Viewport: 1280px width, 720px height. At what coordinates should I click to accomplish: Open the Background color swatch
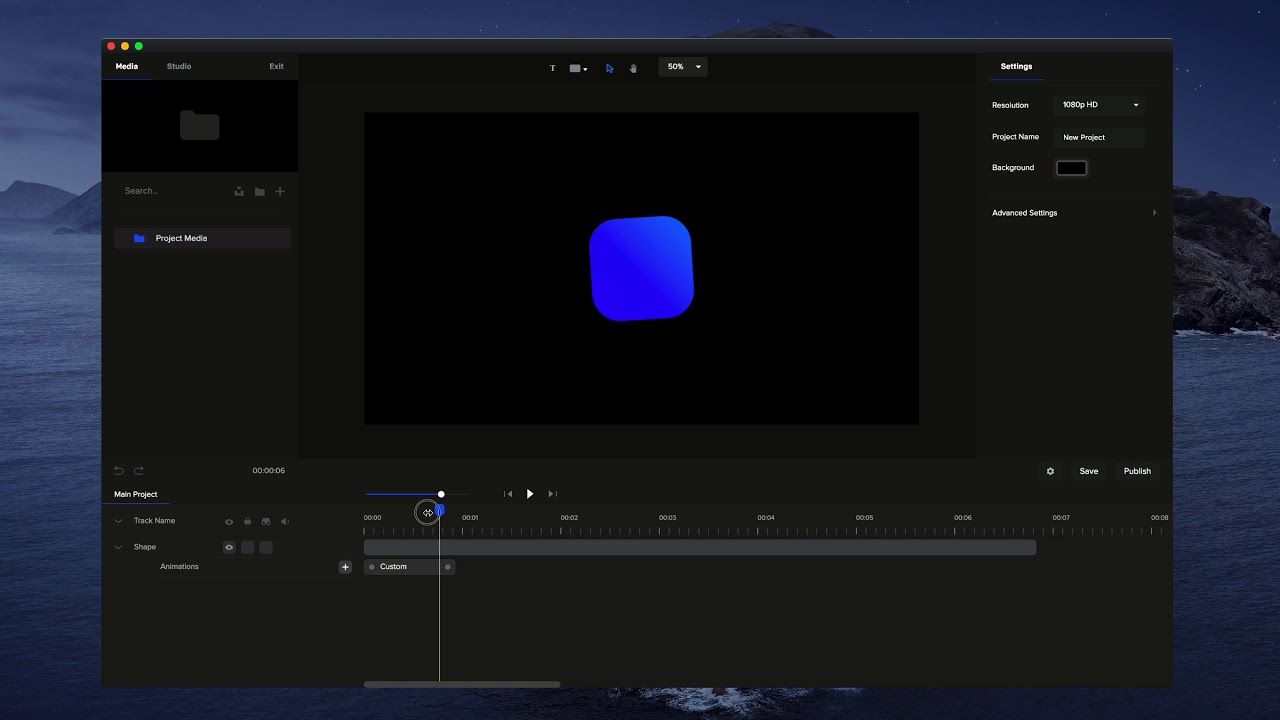click(1071, 168)
